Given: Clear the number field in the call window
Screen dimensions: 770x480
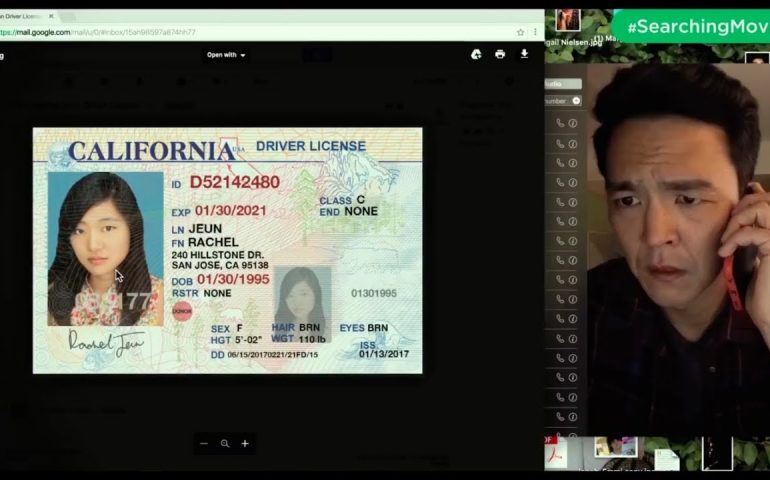Looking at the screenshot, I should 576,101.
